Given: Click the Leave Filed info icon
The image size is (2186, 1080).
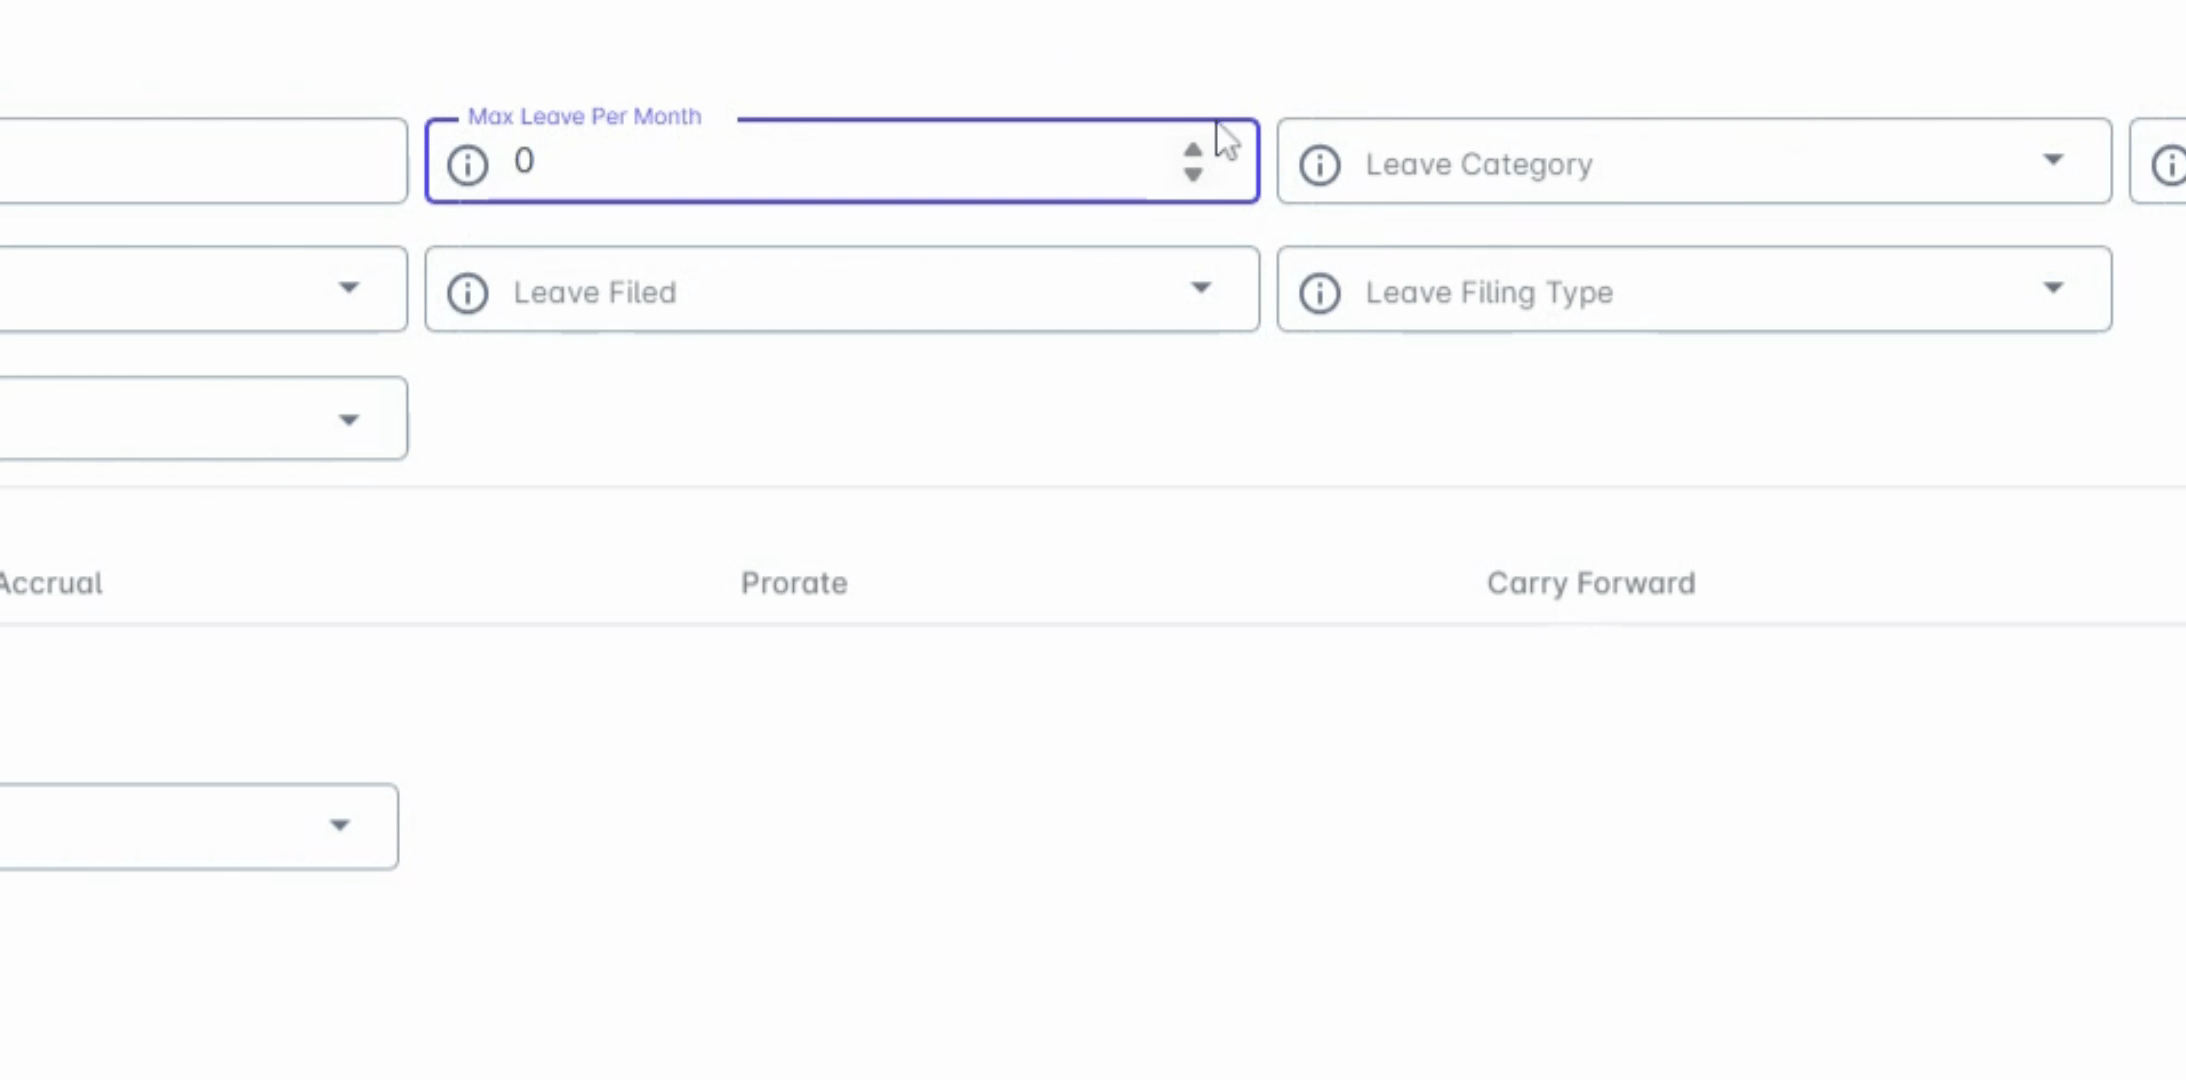Looking at the screenshot, I should pos(467,292).
